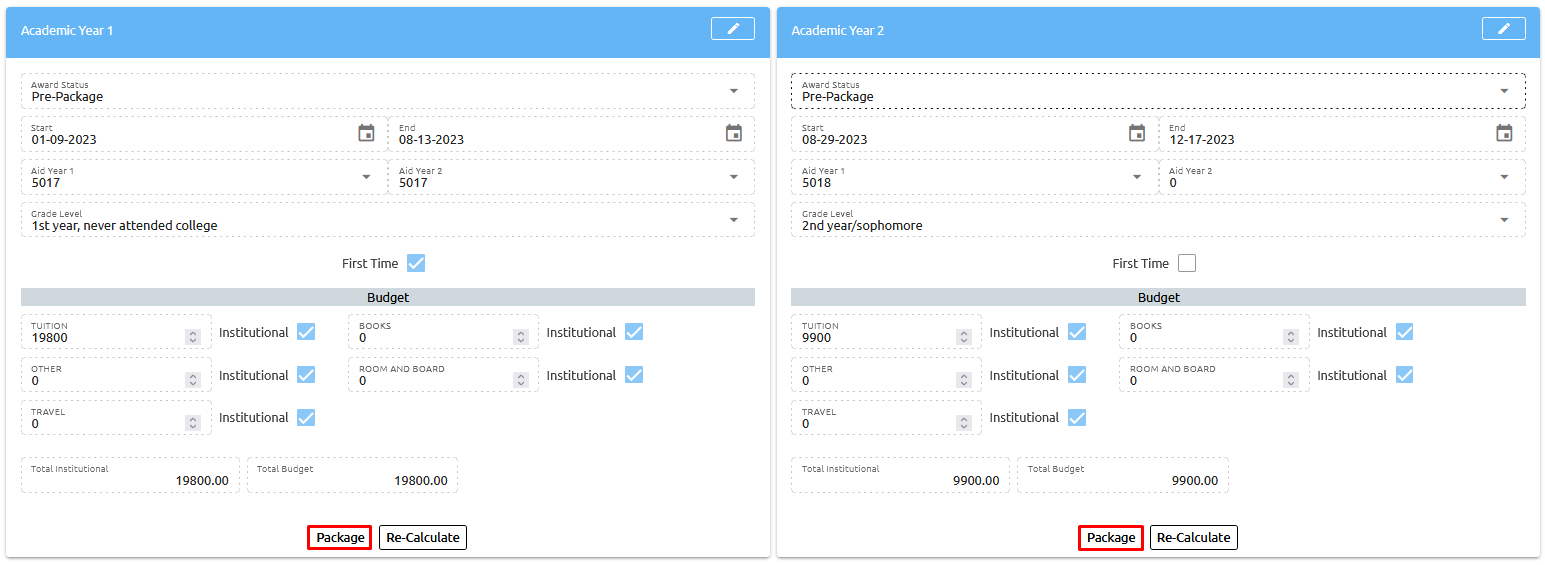Click the pencil edit icon for Academic Year 1

732,29
